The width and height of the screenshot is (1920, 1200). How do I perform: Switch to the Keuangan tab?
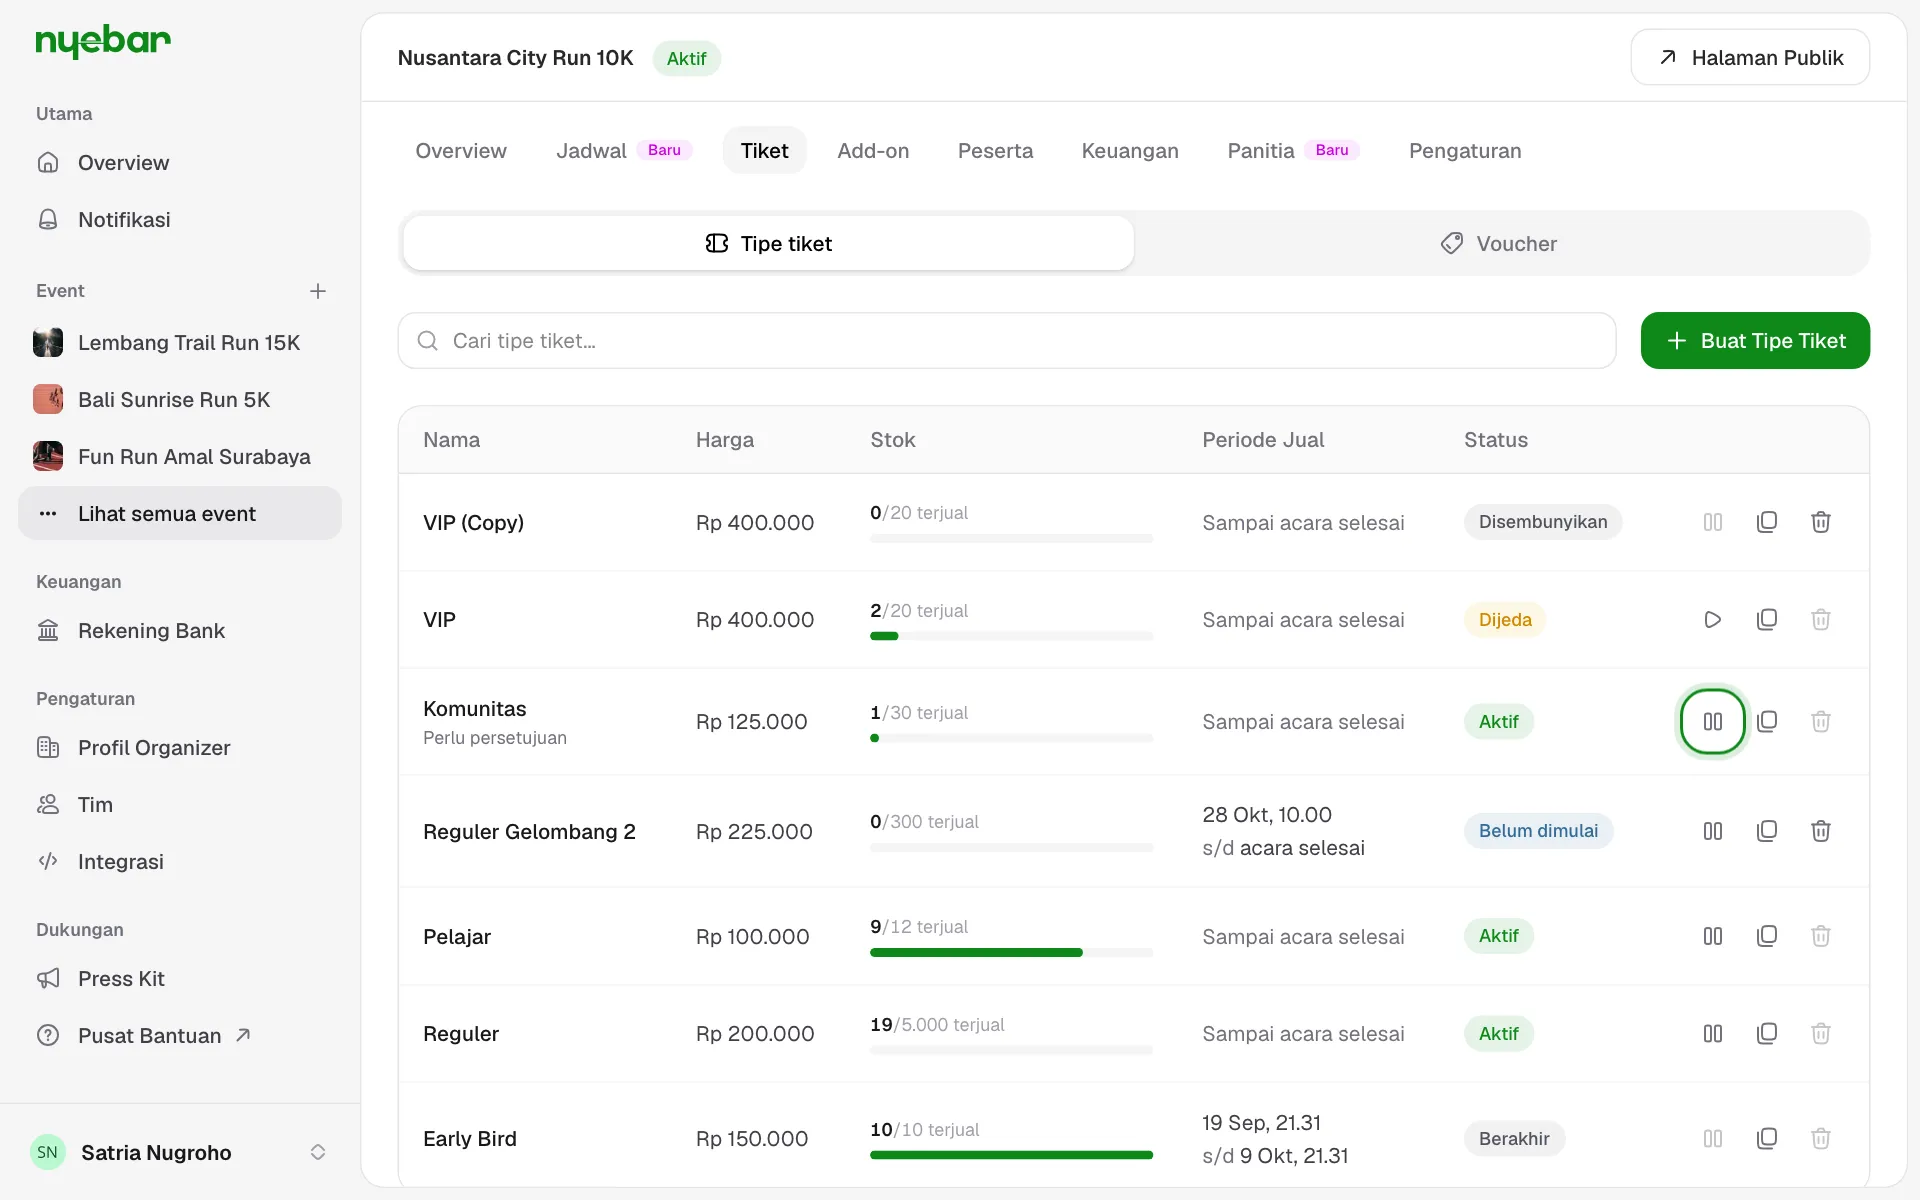click(x=1130, y=151)
